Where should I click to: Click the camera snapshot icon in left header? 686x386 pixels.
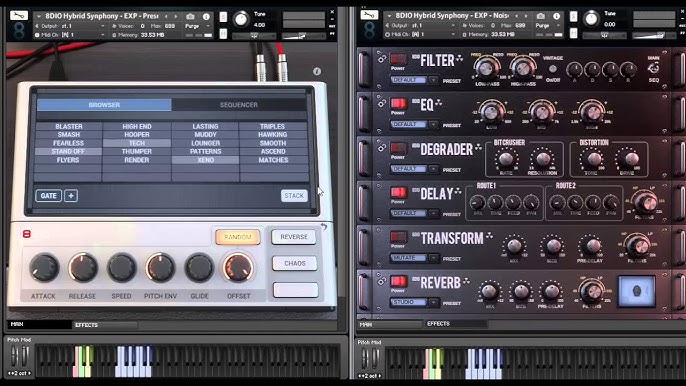190,16
